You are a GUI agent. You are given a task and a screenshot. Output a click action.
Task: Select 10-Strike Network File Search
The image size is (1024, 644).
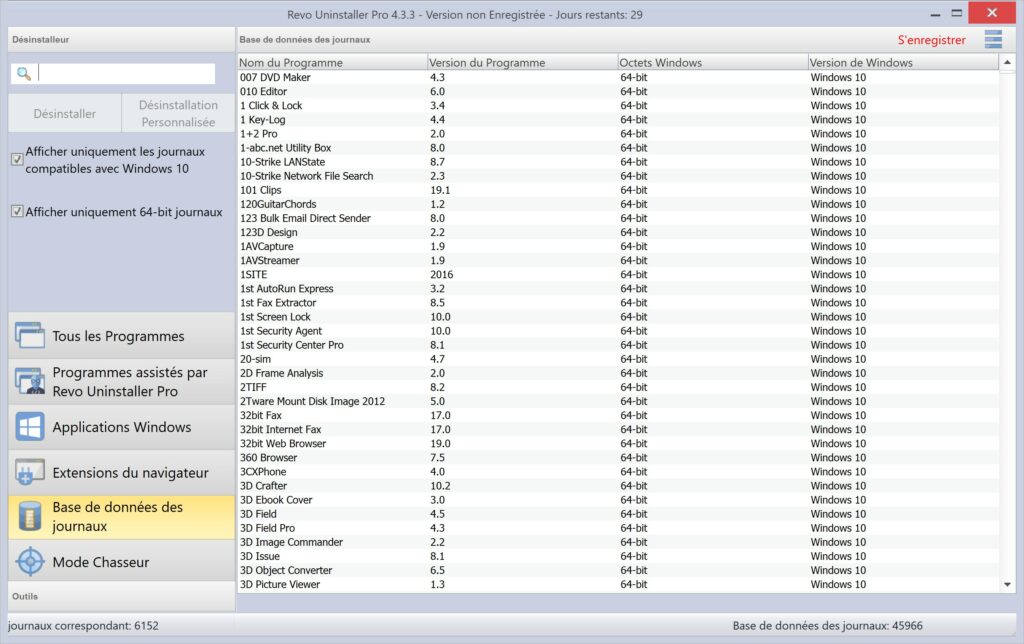click(x=618, y=176)
